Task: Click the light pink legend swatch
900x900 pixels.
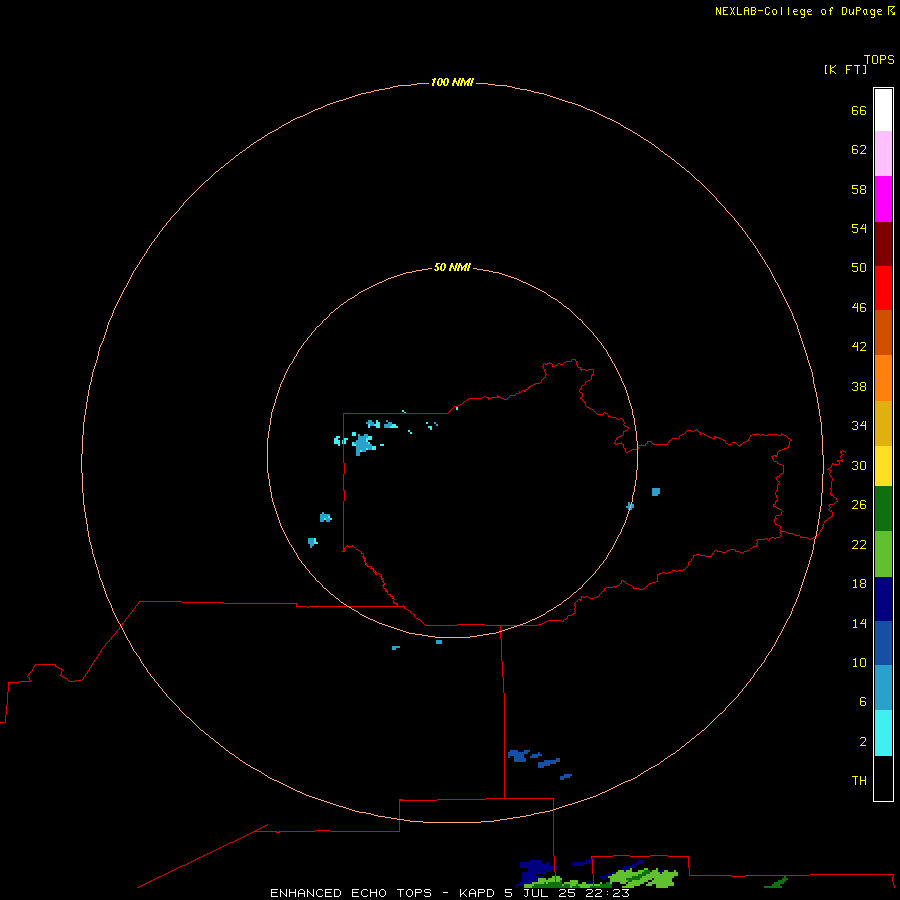Action: [x=883, y=154]
